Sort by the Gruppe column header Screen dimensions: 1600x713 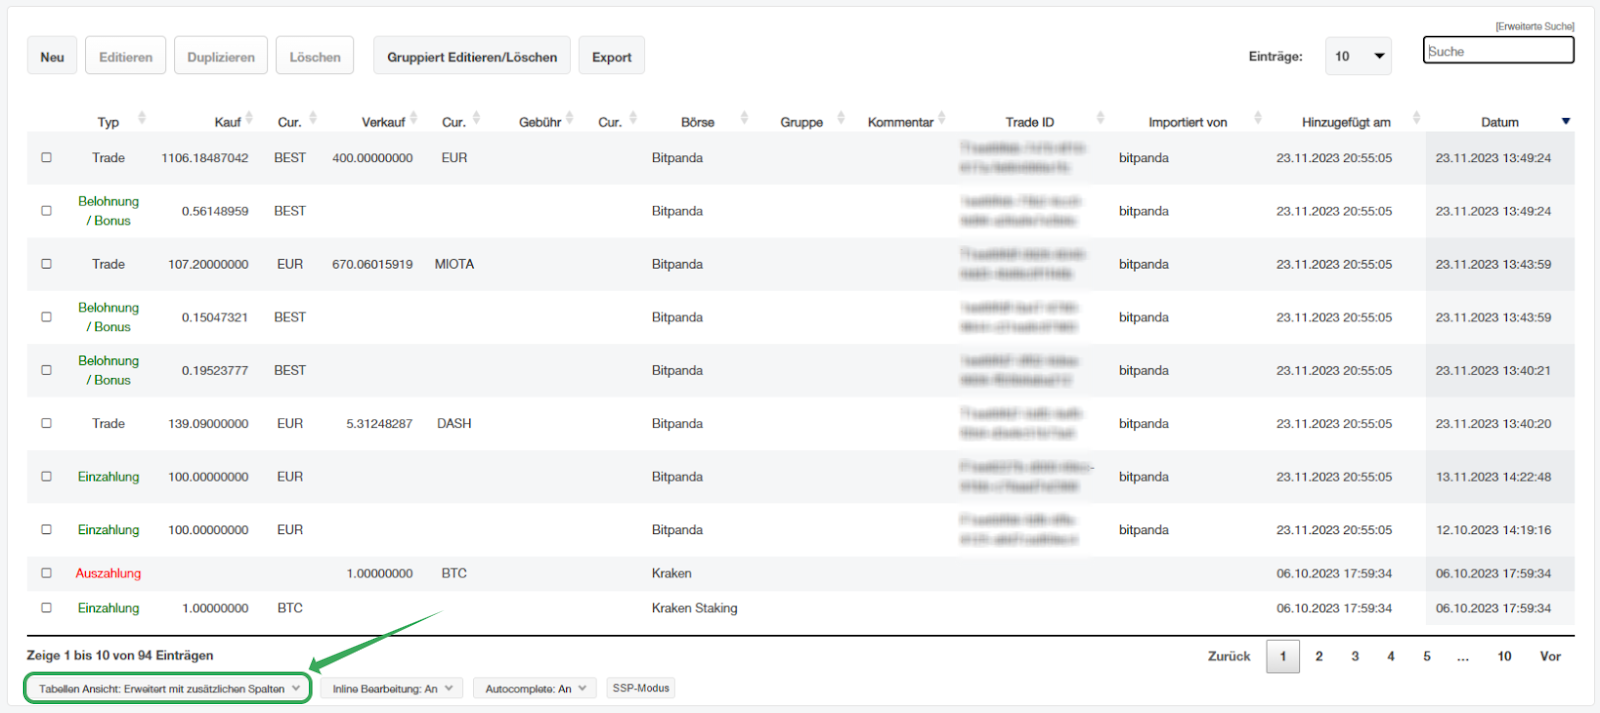click(802, 122)
